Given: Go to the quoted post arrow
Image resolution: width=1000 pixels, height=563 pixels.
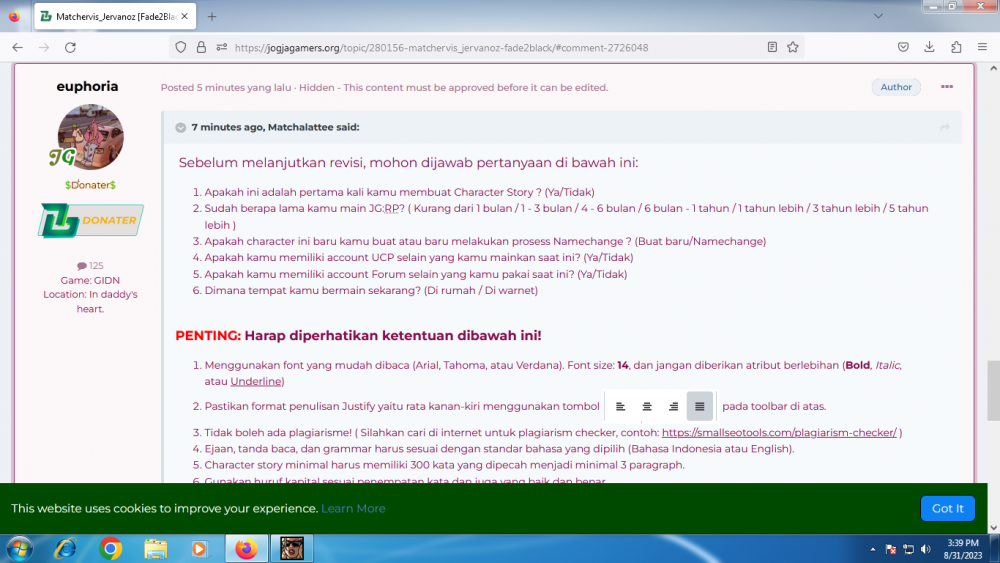Looking at the screenshot, I should (x=945, y=128).
